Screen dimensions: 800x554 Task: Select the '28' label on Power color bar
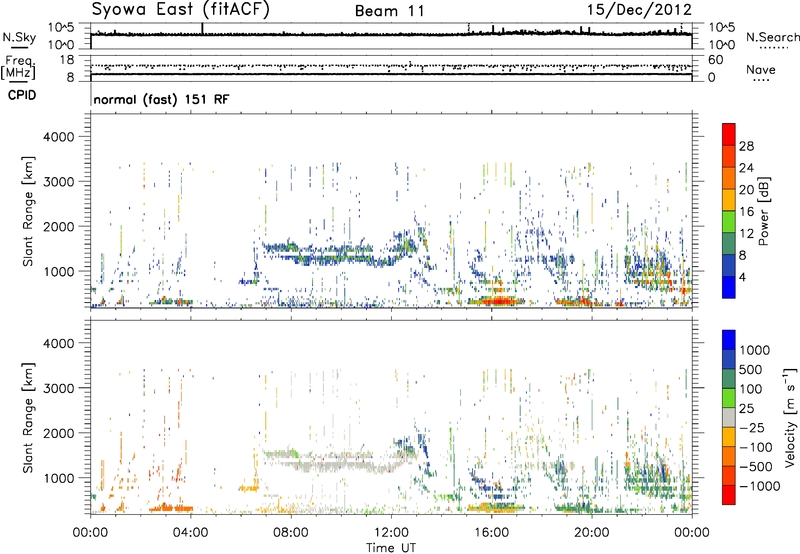coord(746,146)
